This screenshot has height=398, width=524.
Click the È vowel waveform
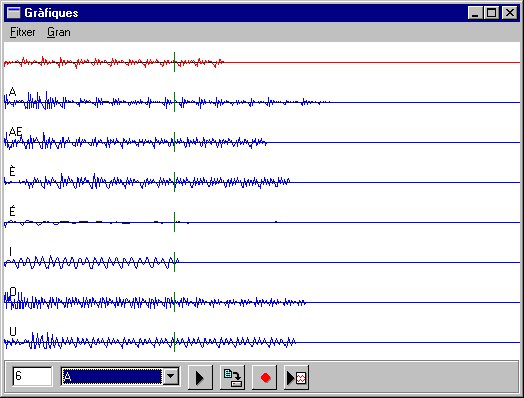147,182
